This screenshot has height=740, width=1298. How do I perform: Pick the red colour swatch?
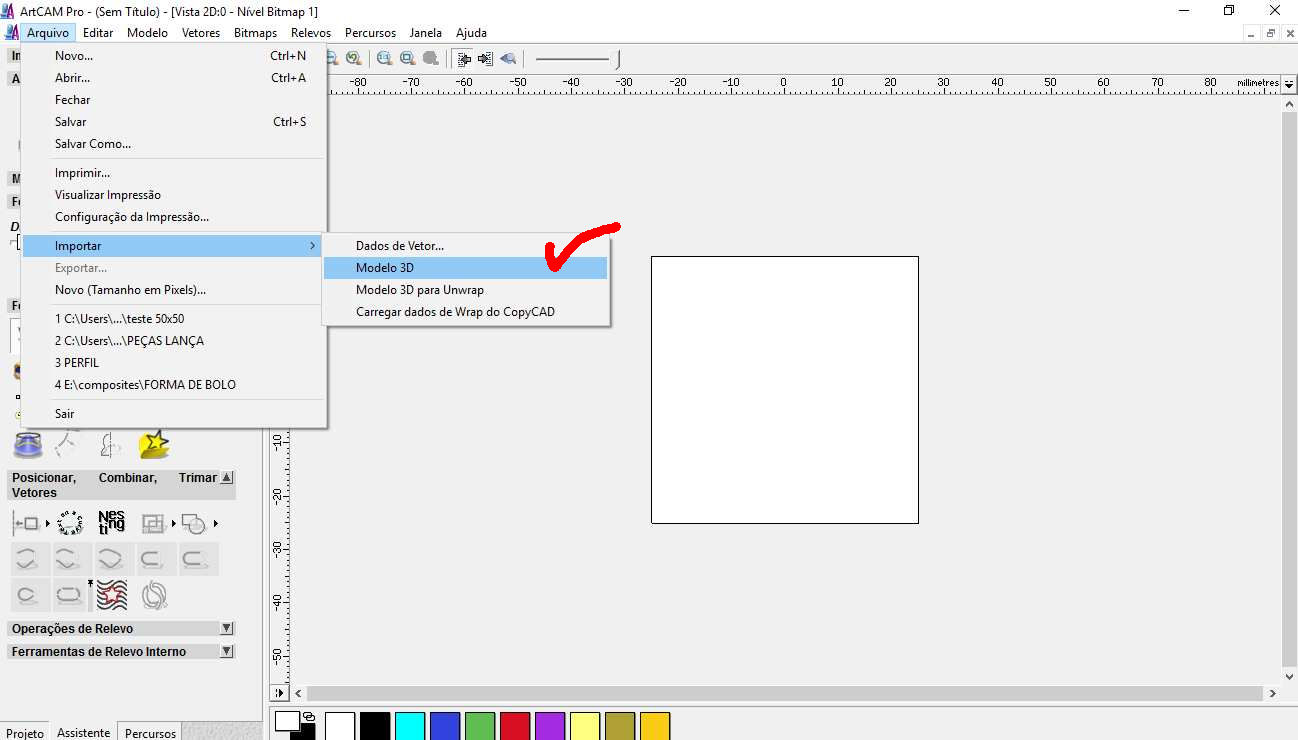tap(515, 727)
